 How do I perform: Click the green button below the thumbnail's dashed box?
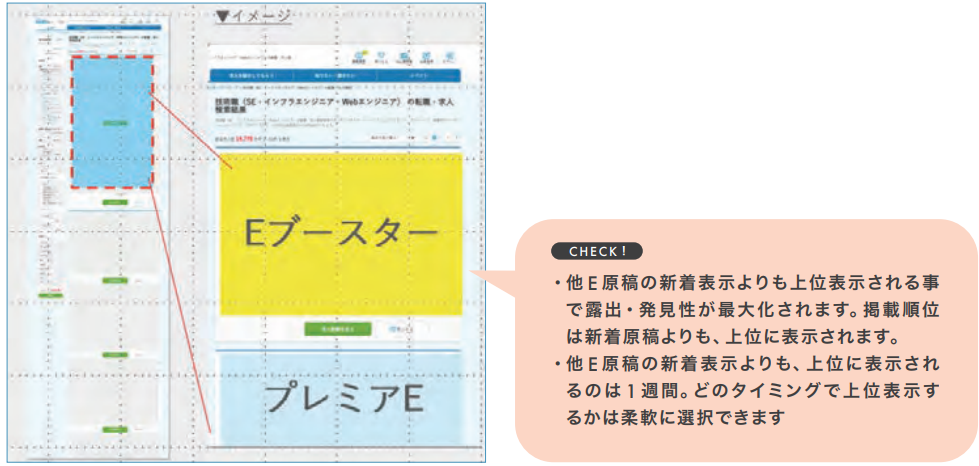coord(113,201)
